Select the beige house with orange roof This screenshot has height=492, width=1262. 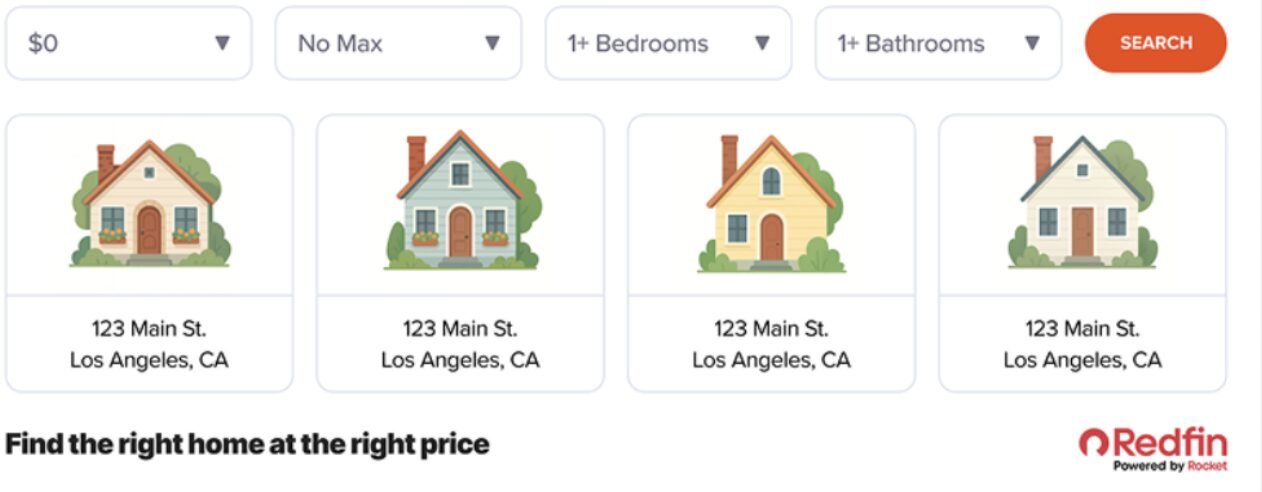pos(150,205)
